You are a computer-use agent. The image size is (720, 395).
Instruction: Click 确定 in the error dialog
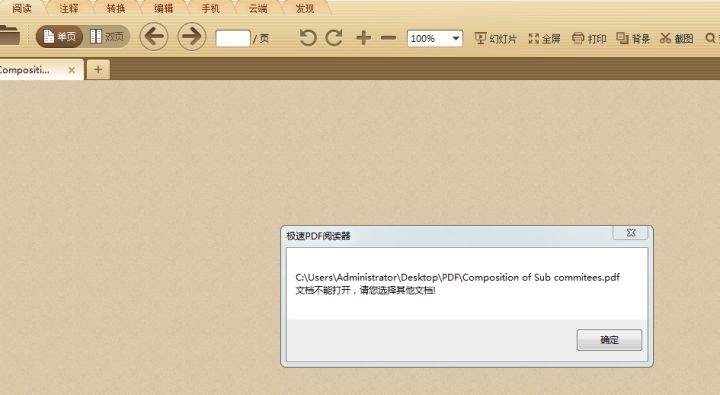tap(609, 340)
